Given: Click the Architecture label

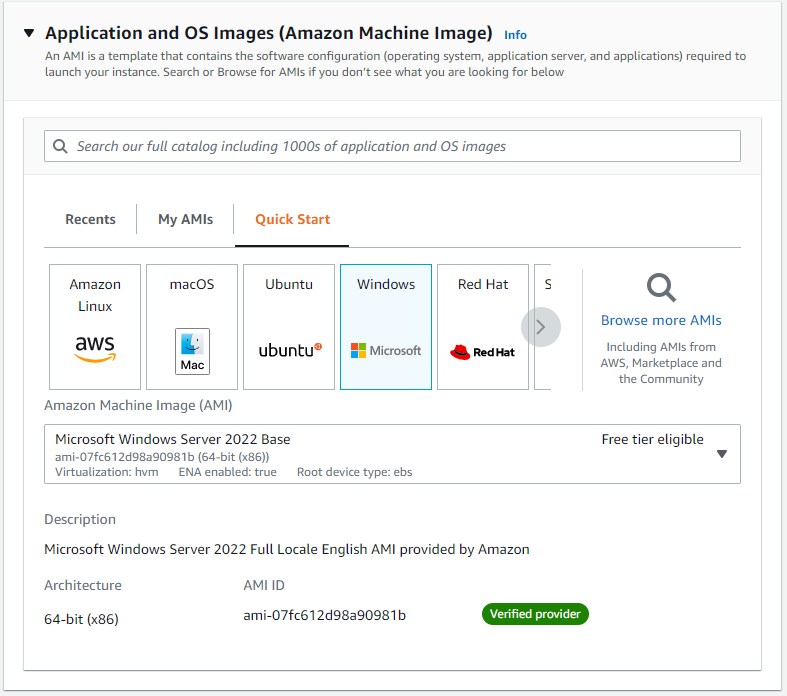Looking at the screenshot, I should 83,585.
